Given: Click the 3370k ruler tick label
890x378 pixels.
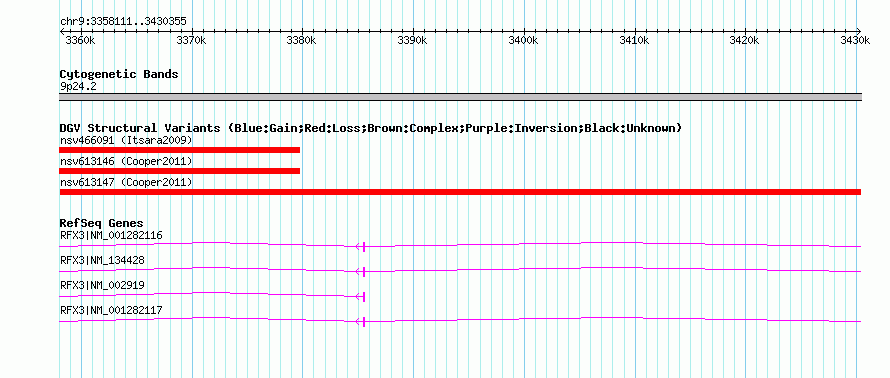Looking at the screenshot, I should [191, 40].
